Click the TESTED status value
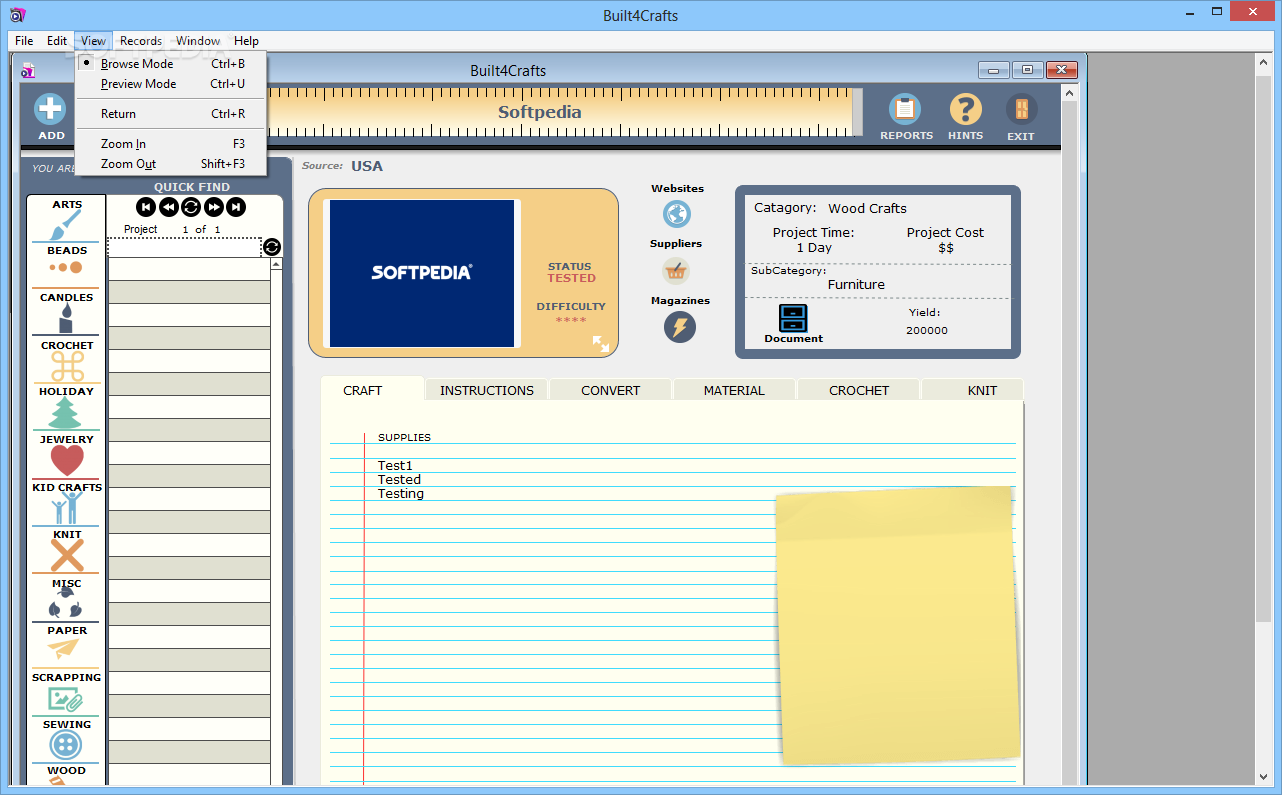Viewport: 1282px width, 795px height. [x=572, y=278]
